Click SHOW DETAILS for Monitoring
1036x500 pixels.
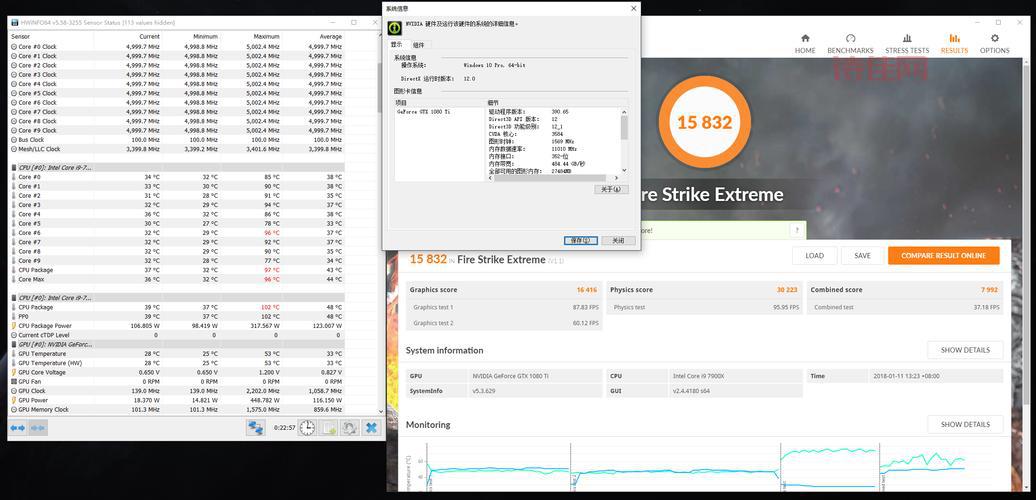[965, 425]
